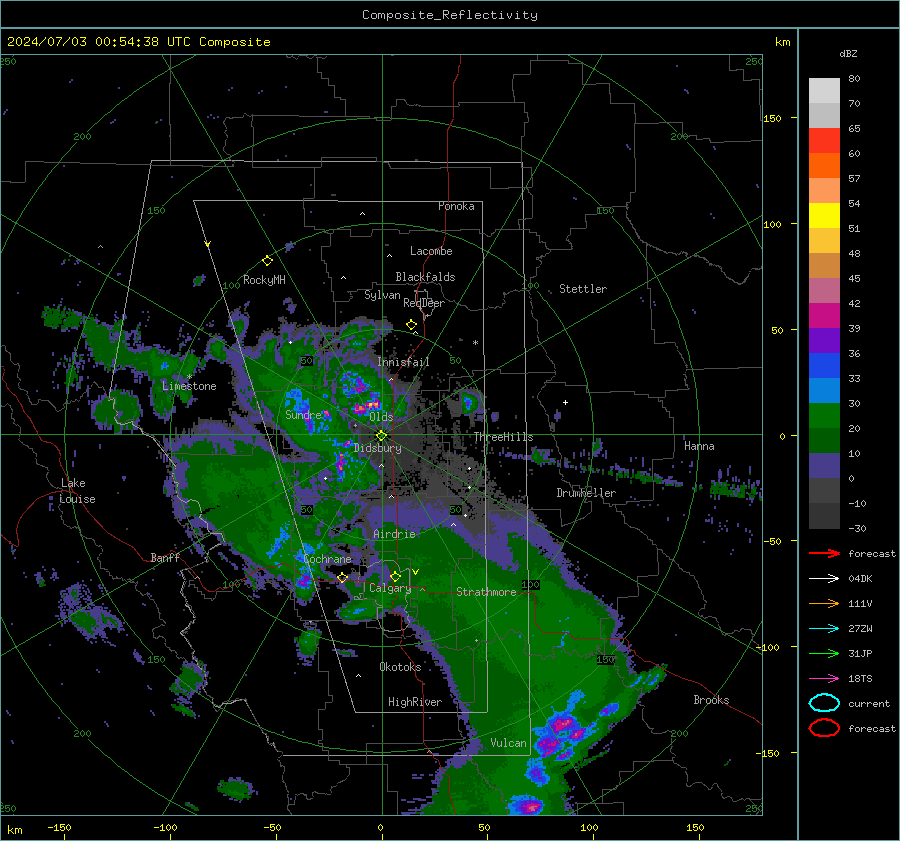900x841 pixels.
Task: Select the orange 111V arrow symbol
Action: pos(824,603)
